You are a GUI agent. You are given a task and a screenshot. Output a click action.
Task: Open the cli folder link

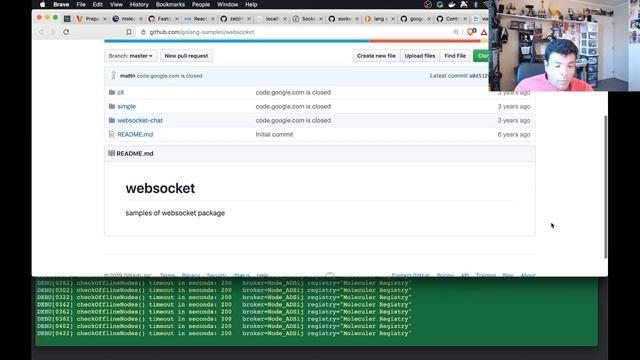120,92
